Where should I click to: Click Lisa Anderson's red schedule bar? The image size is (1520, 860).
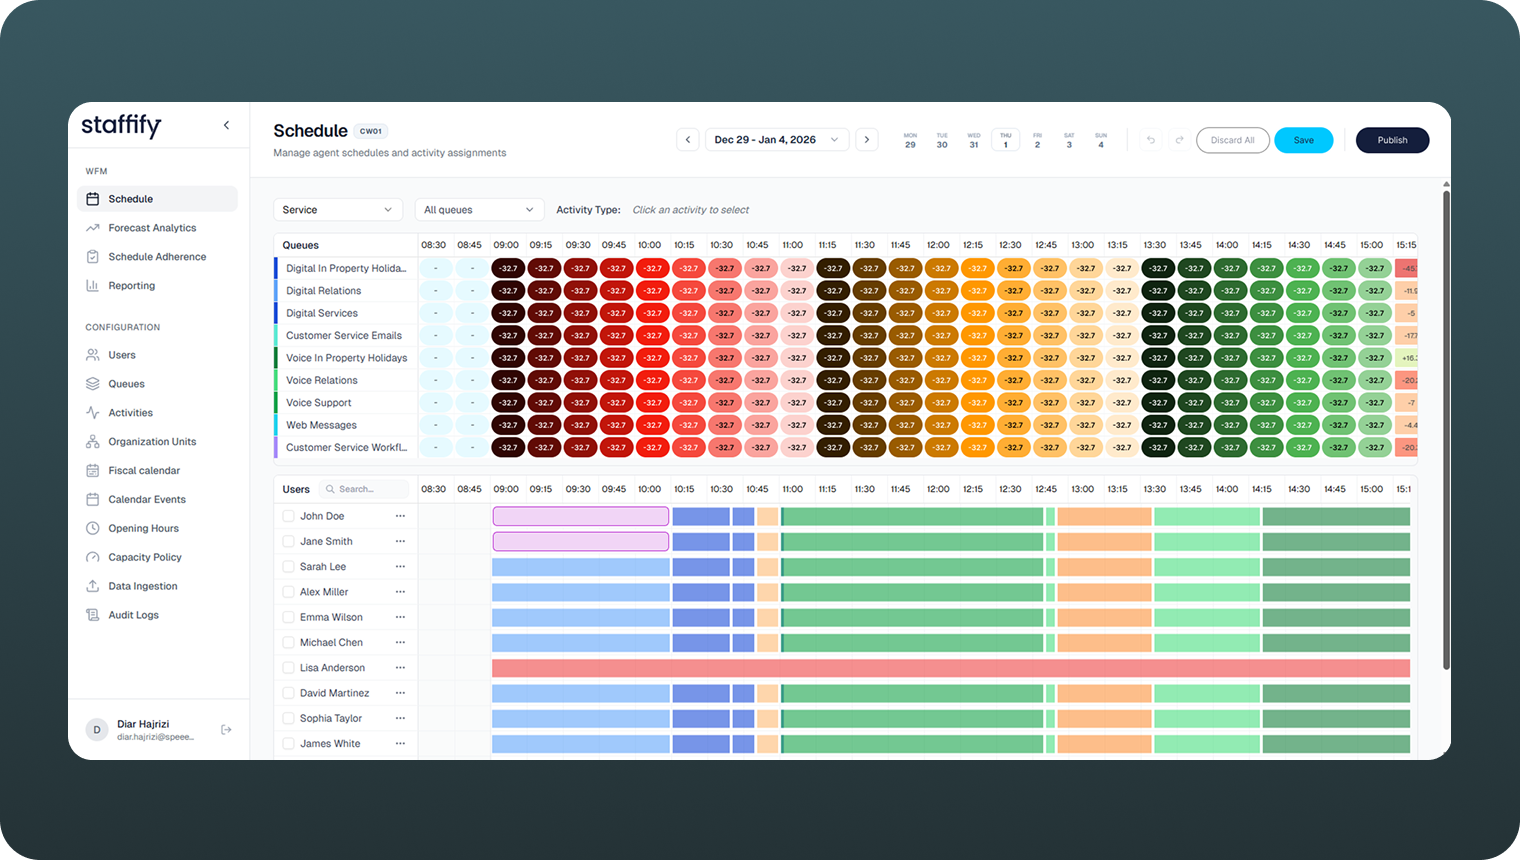pos(951,668)
